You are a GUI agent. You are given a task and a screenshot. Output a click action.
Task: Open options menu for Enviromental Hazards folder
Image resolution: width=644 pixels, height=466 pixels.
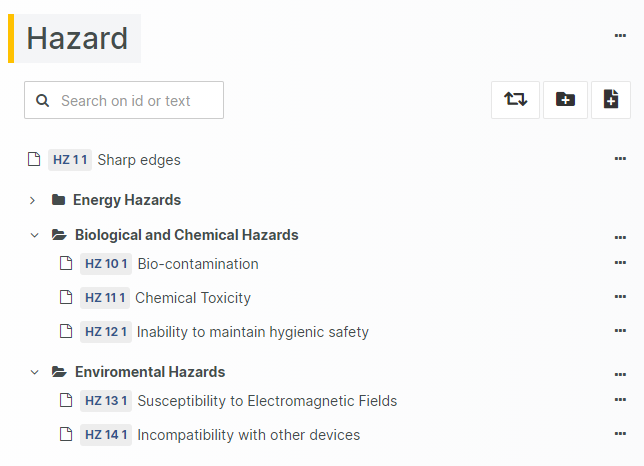point(620,374)
